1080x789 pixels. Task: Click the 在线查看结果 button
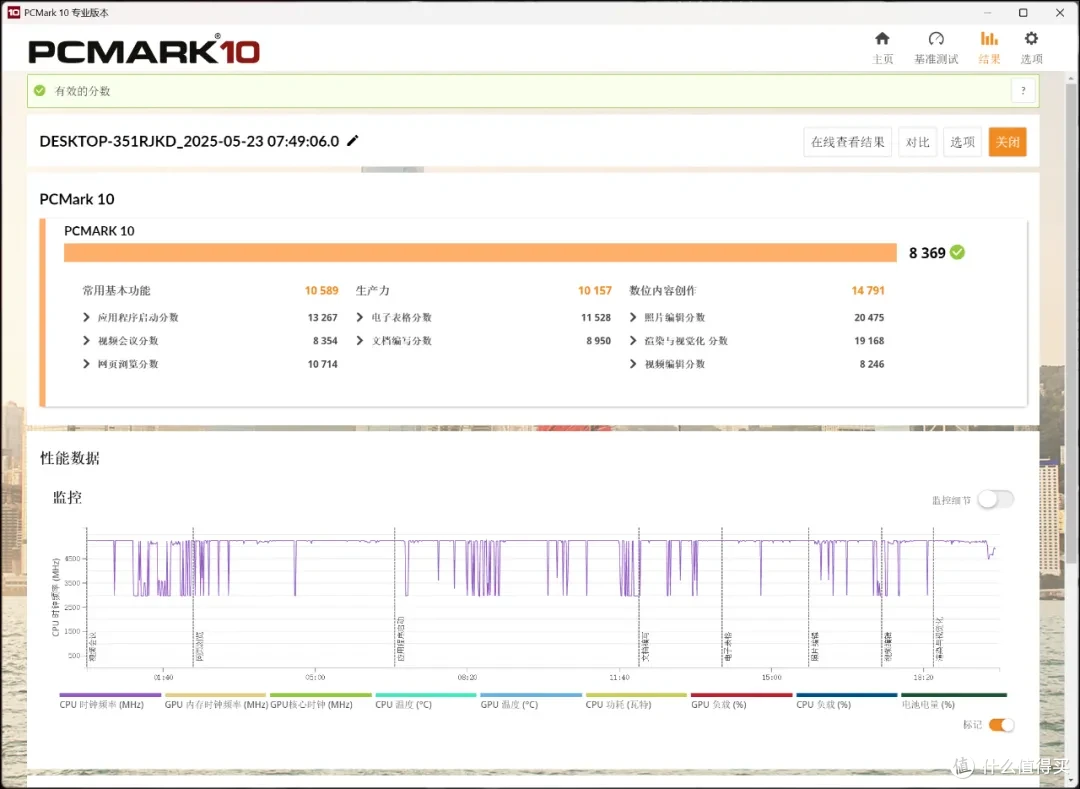tap(847, 142)
